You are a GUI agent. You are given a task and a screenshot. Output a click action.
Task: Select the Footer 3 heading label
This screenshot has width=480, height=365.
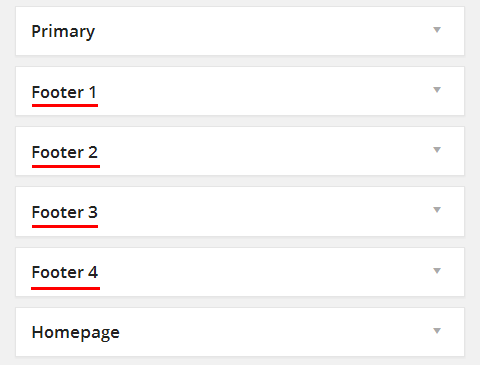[65, 212]
